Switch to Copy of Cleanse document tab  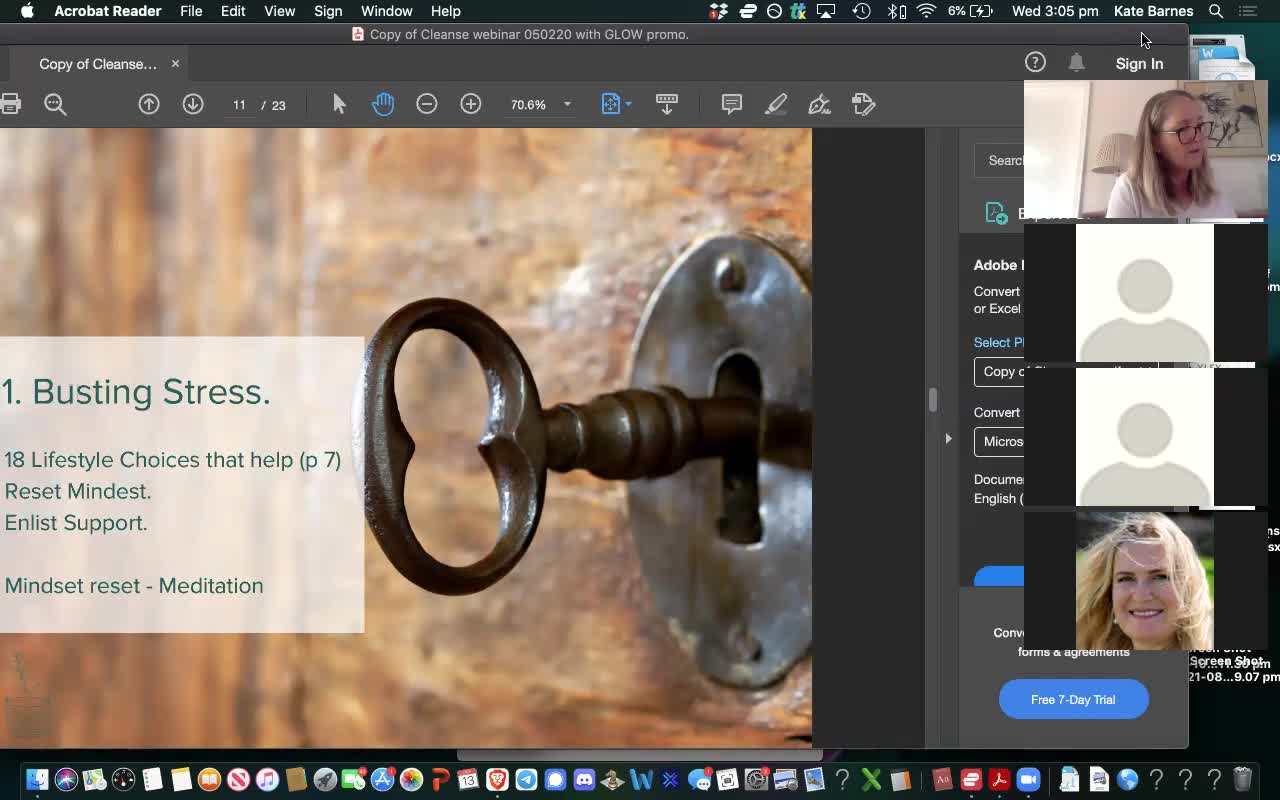coord(98,64)
